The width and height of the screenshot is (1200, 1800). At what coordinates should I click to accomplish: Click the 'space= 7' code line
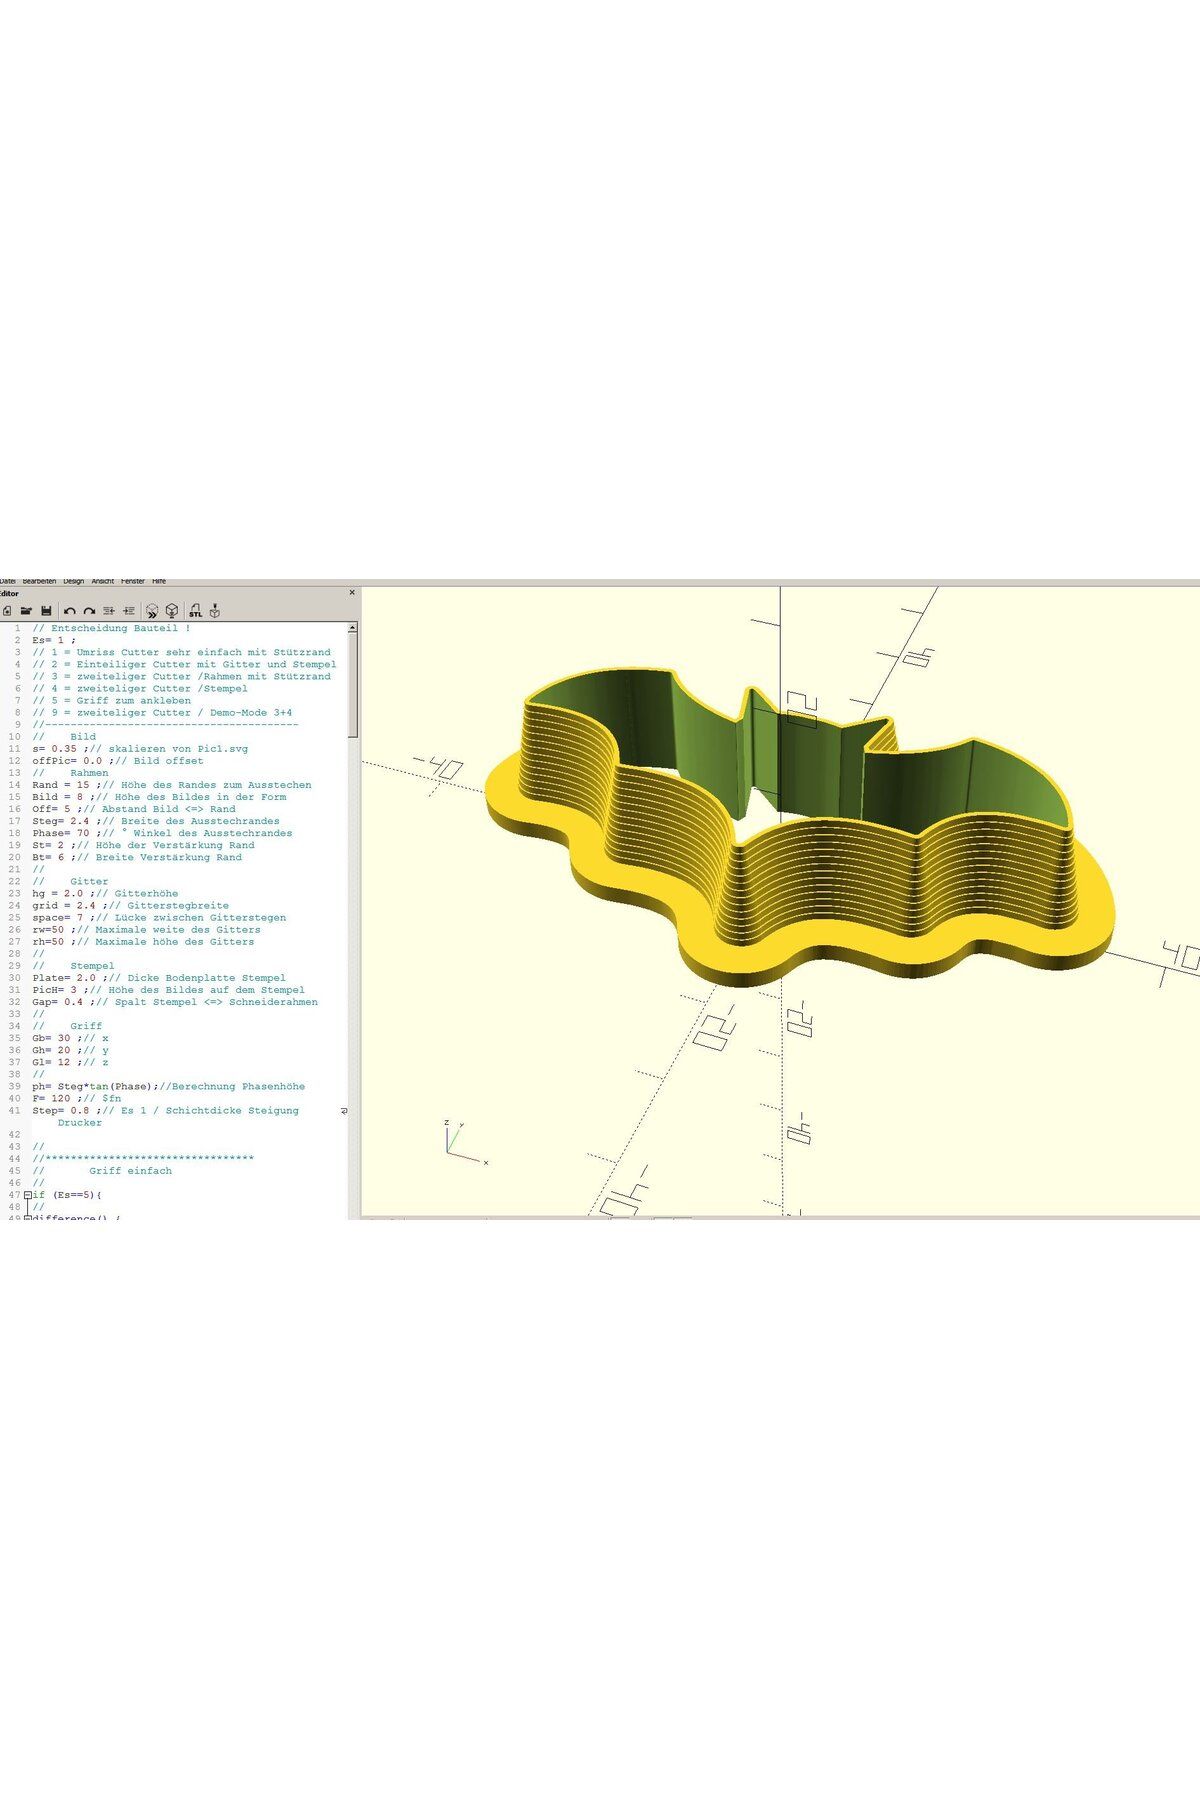tap(159, 917)
